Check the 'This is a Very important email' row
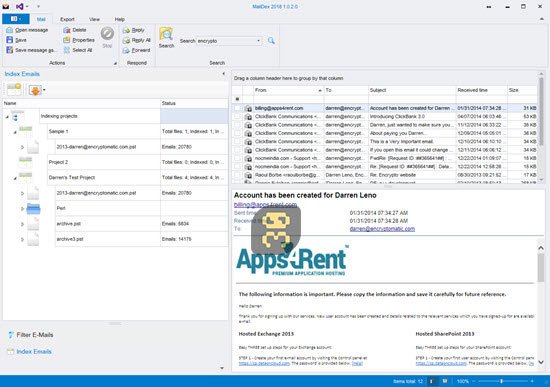The width and height of the screenshot is (550, 387). 237,142
